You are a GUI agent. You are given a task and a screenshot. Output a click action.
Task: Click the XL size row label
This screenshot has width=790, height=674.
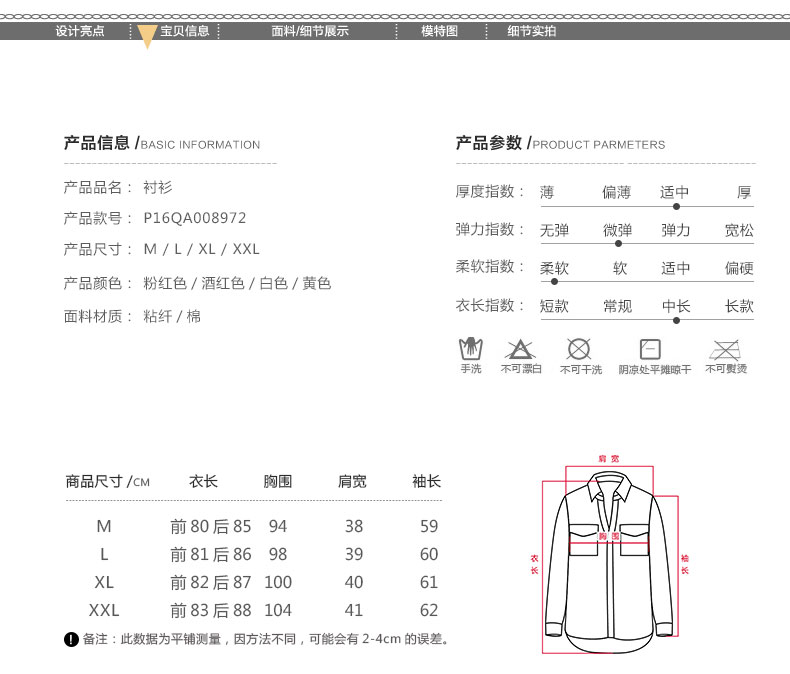click(104, 582)
